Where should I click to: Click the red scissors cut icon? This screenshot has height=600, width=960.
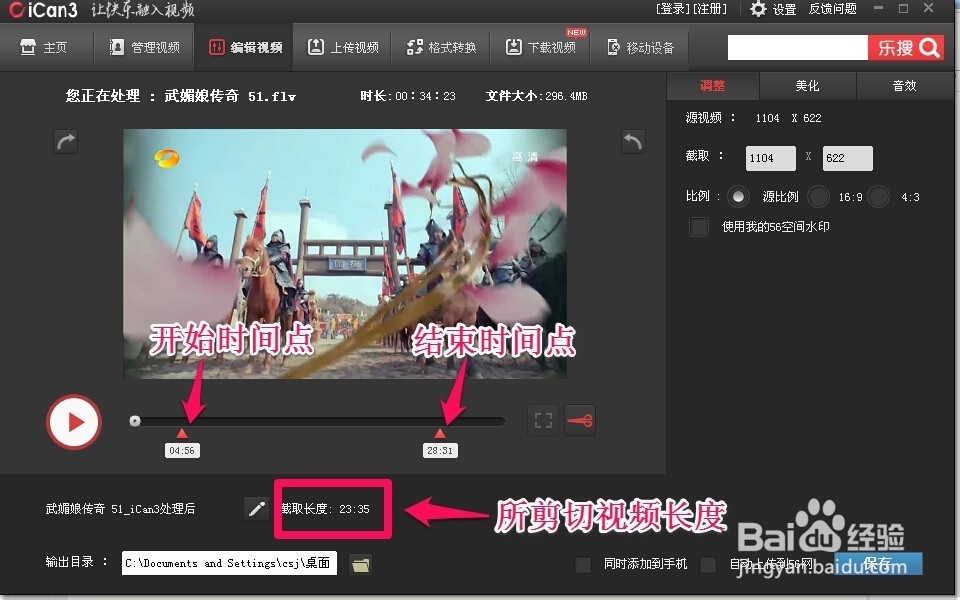point(580,421)
